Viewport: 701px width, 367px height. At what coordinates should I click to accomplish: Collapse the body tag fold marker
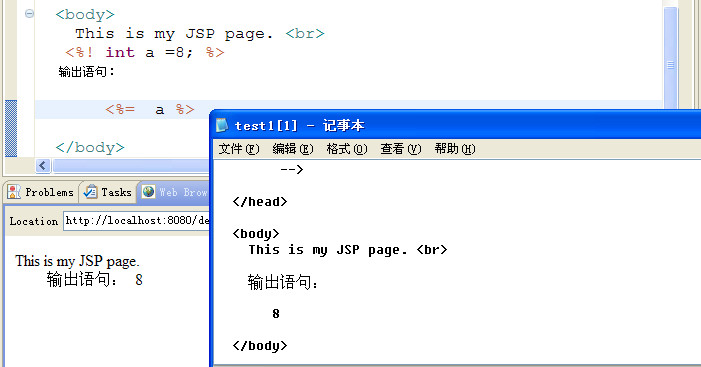pos(29,14)
